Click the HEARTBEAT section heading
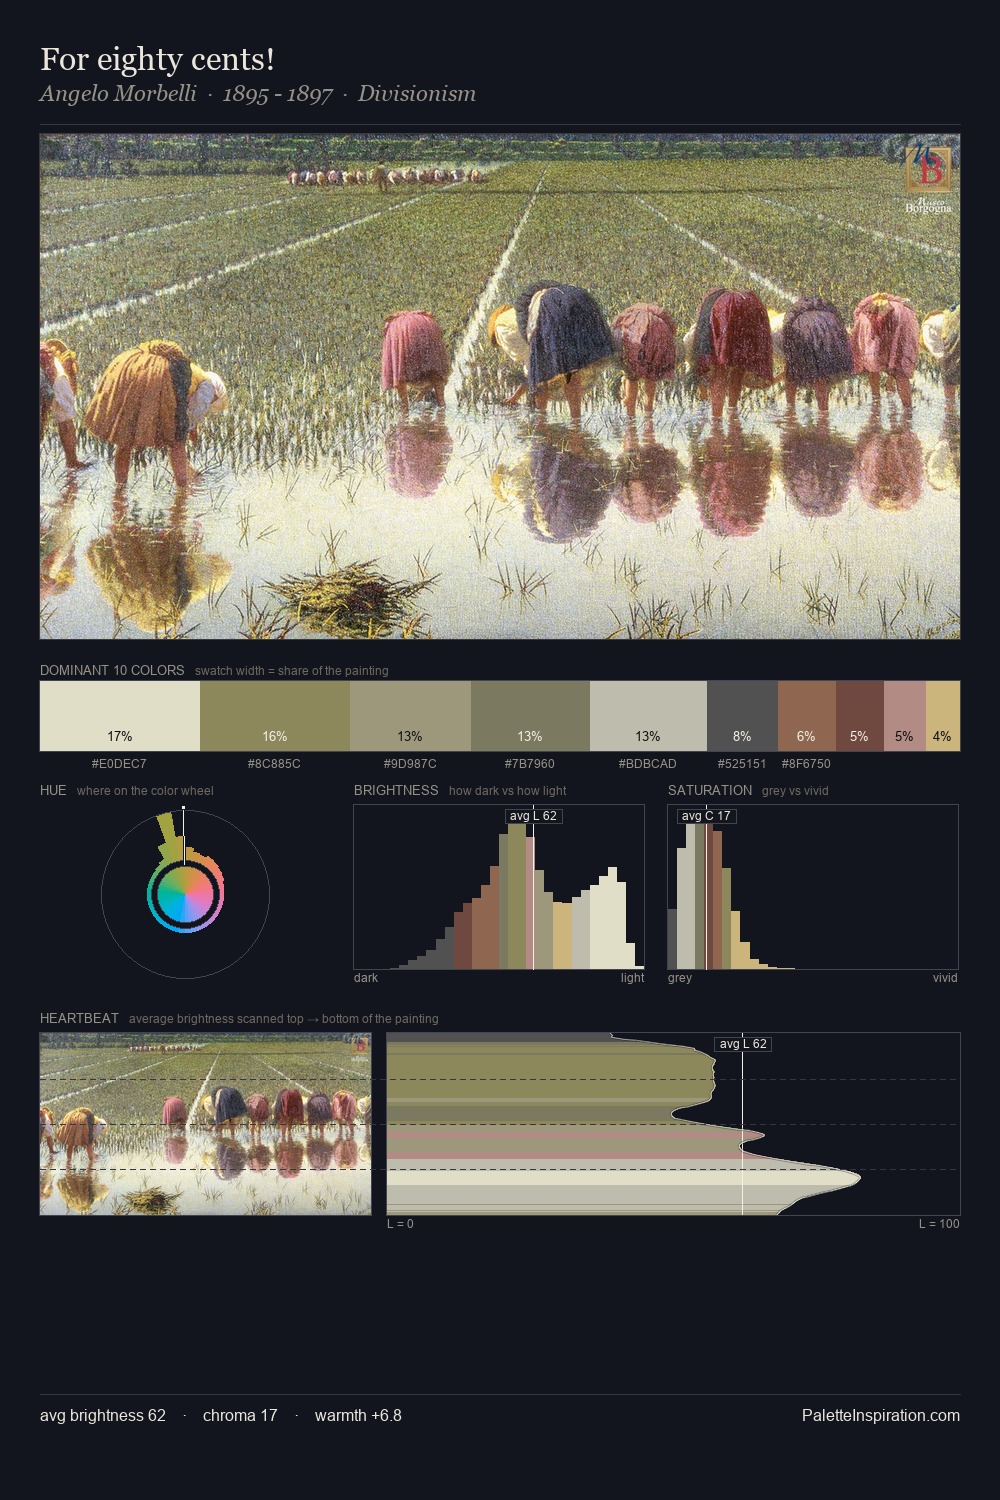Image resolution: width=1000 pixels, height=1500 pixels. coord(79,1018)
